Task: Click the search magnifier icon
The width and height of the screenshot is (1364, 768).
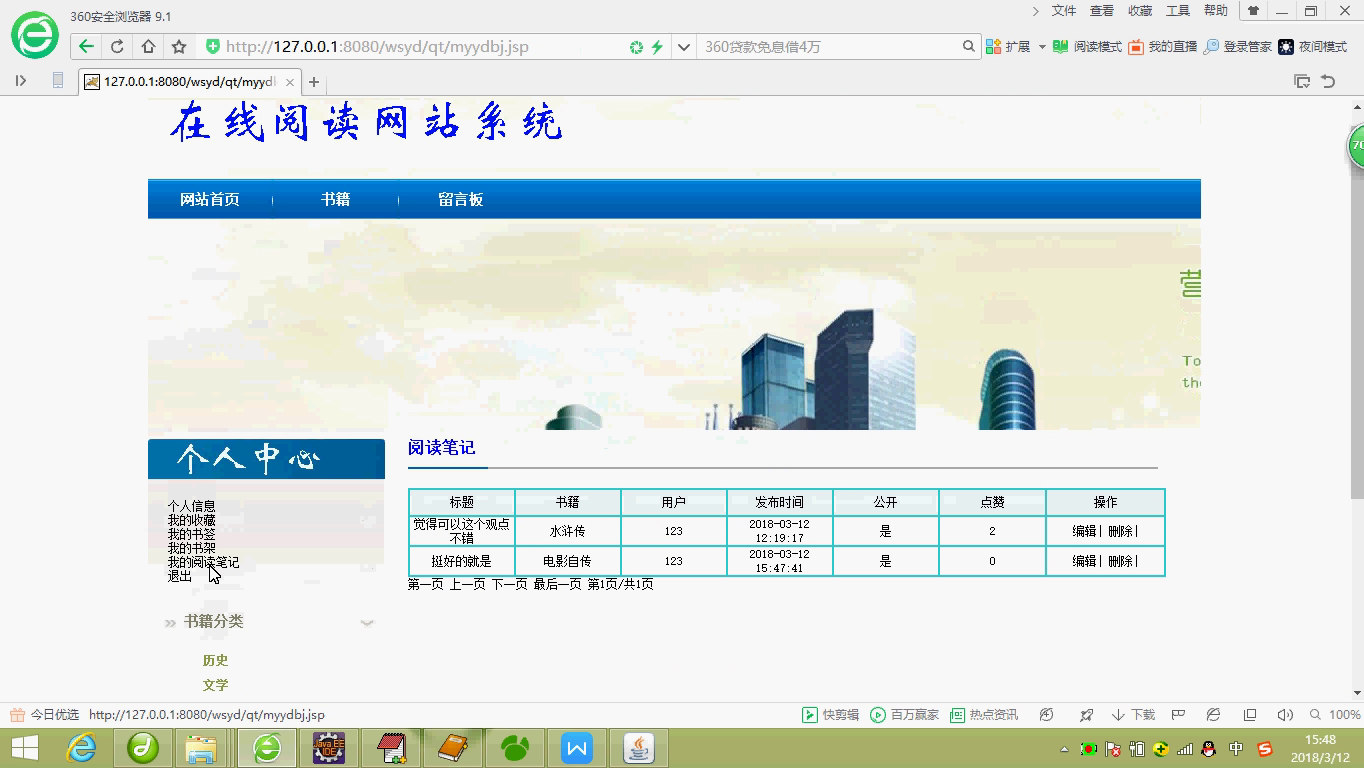Action: pos(968,46)
